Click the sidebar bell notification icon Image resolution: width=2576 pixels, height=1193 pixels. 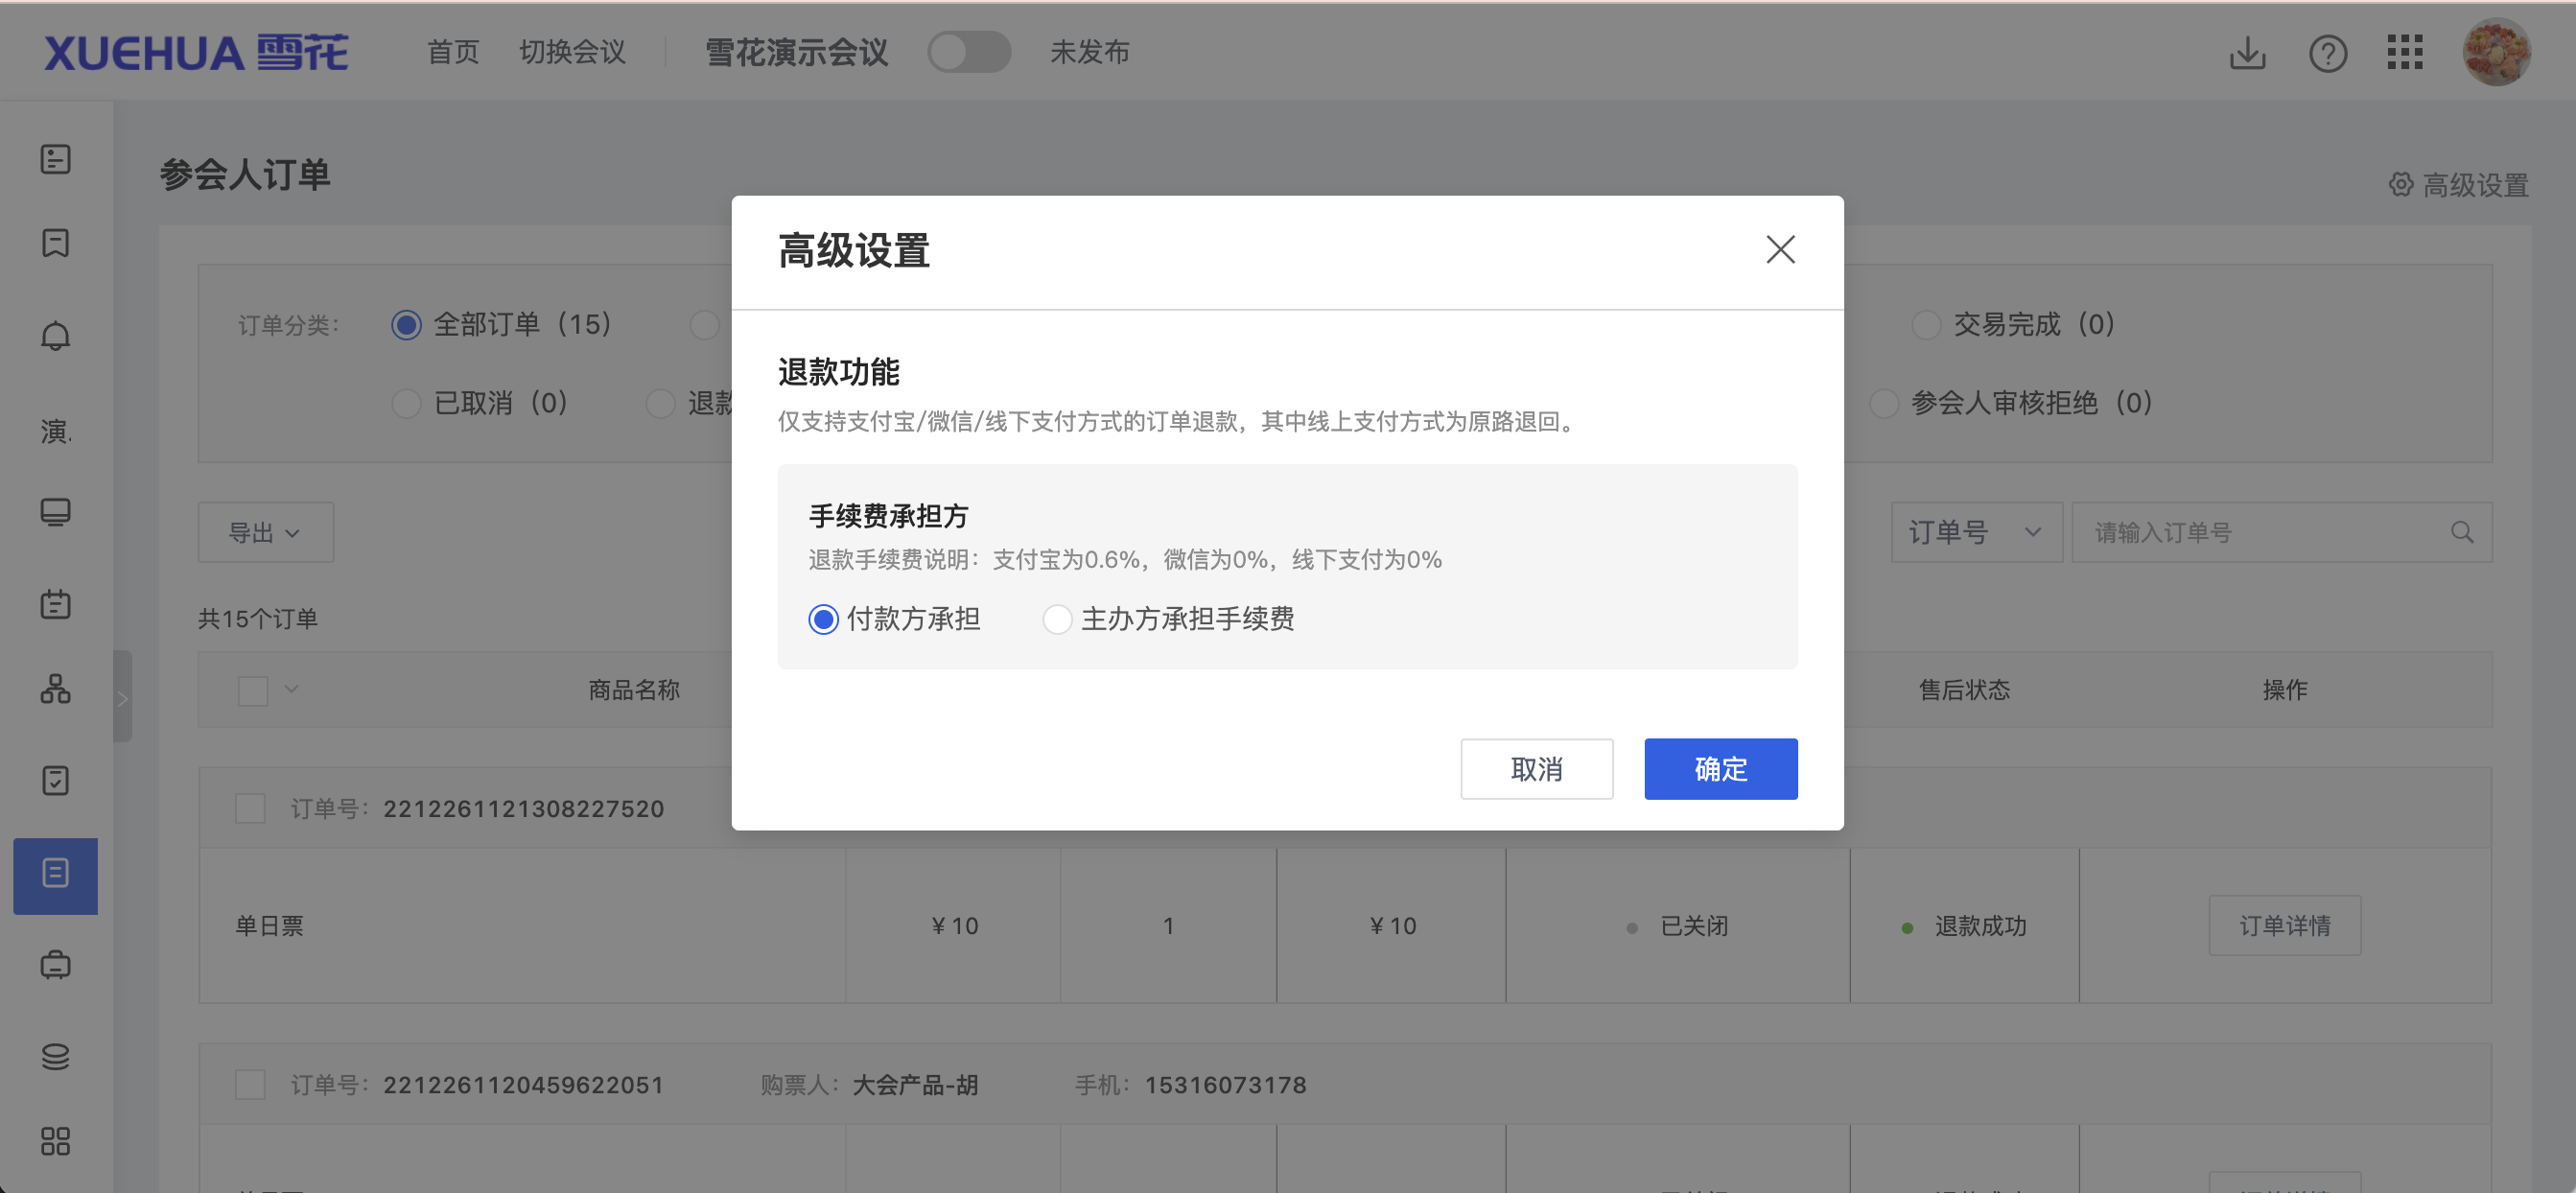tap(55, 336)
